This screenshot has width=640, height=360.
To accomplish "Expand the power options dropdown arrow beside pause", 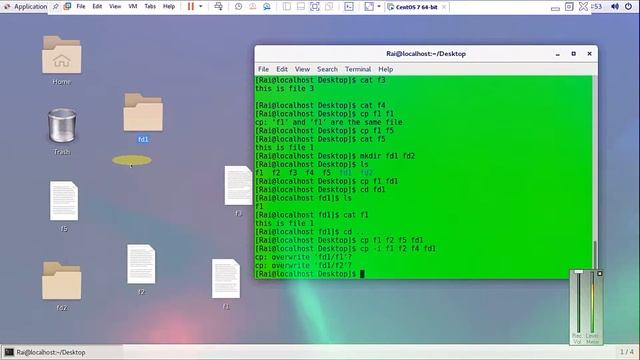I will [x=200, y=7].
